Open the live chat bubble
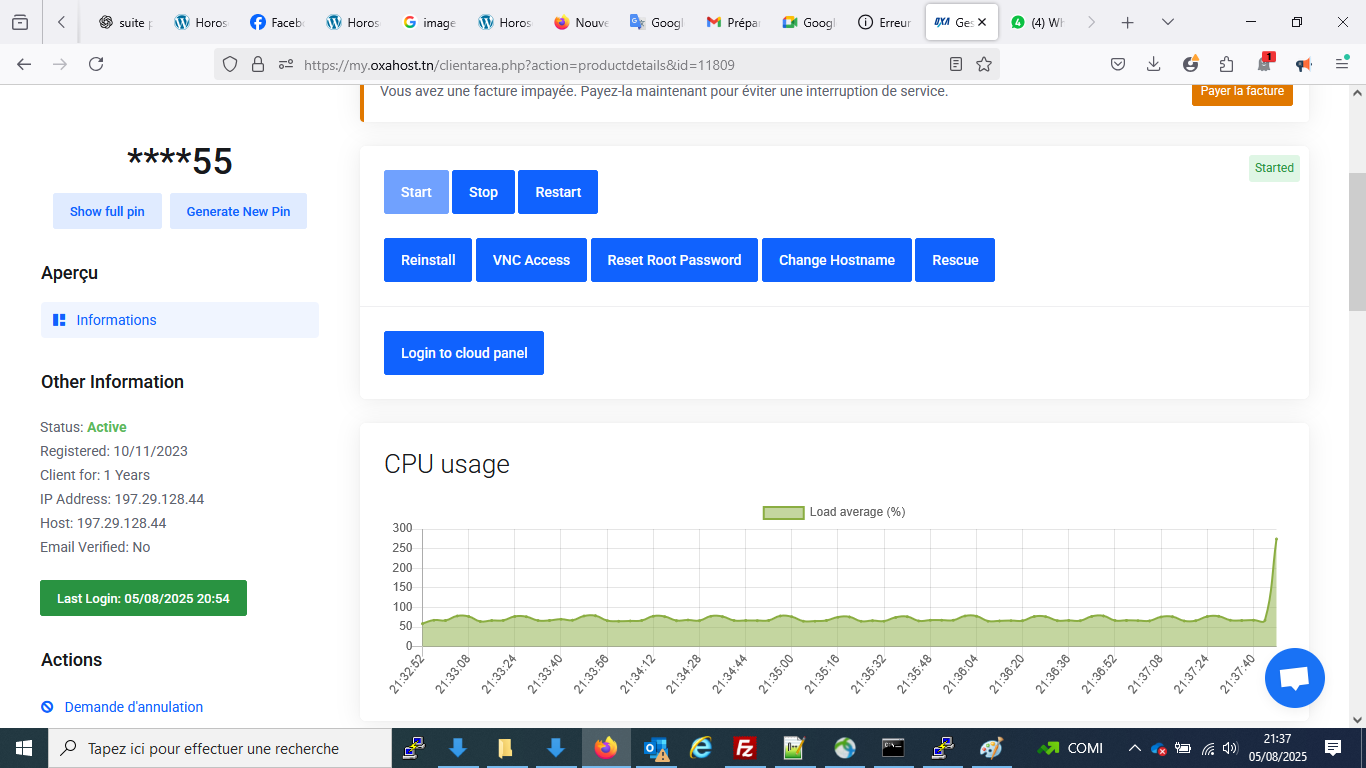Viewport: 1366px width, 768px height. 1294,678
